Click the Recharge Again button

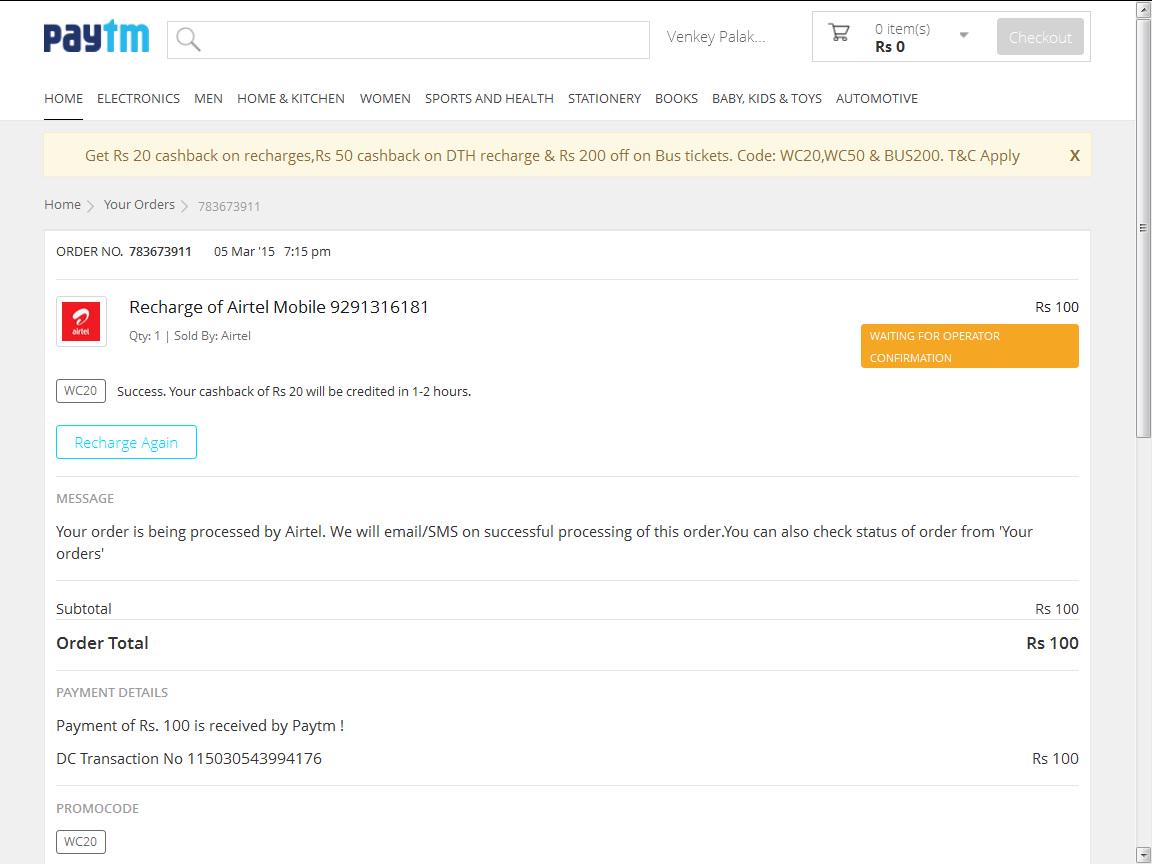tap(126, 442)
